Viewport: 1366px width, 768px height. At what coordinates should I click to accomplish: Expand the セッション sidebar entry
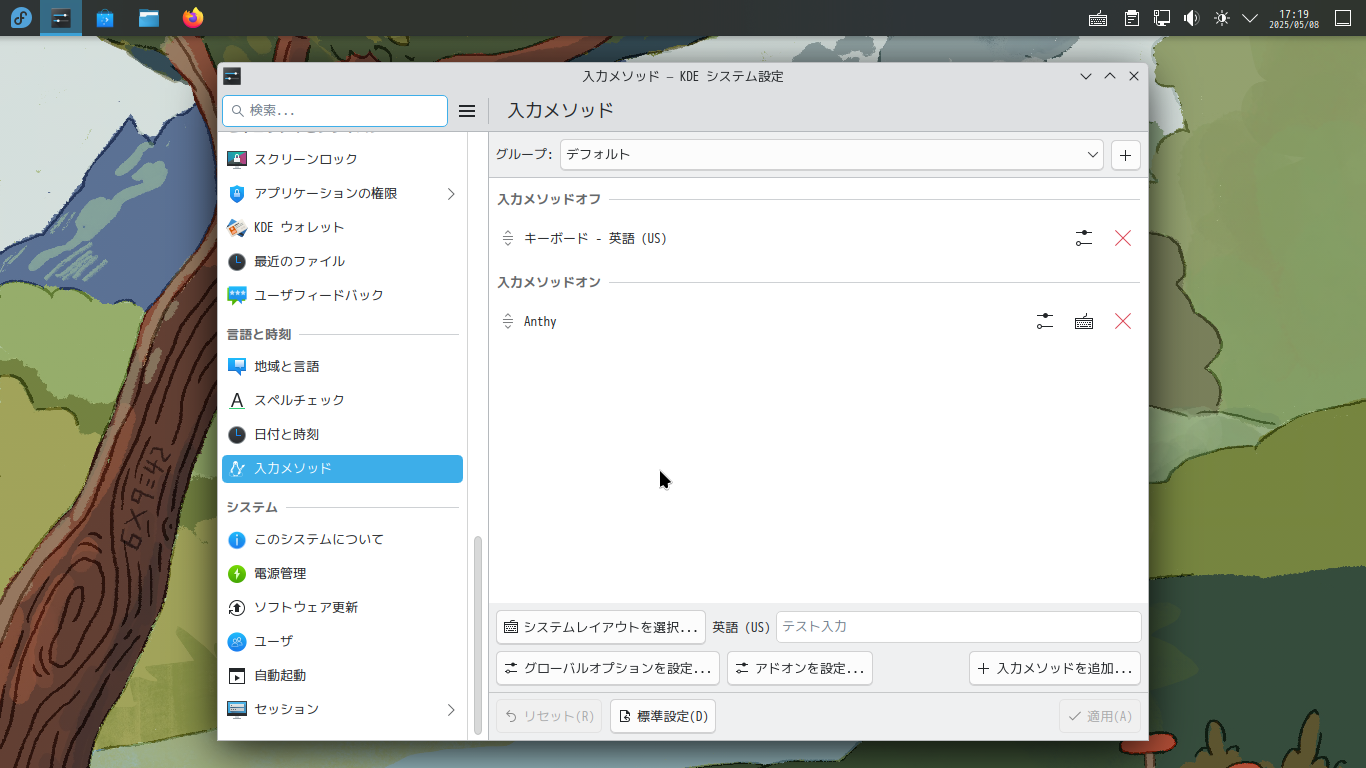coord(342,709)
